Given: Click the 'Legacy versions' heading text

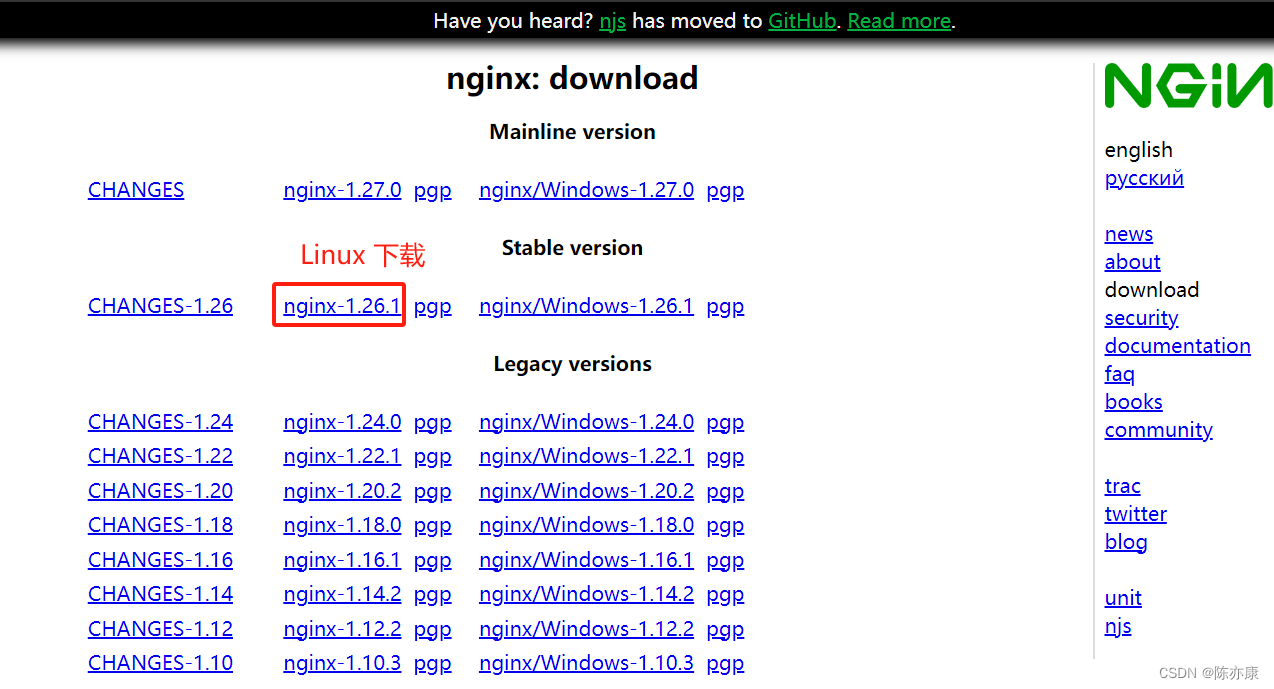Looking at the screenshot, I should [572, 364].
